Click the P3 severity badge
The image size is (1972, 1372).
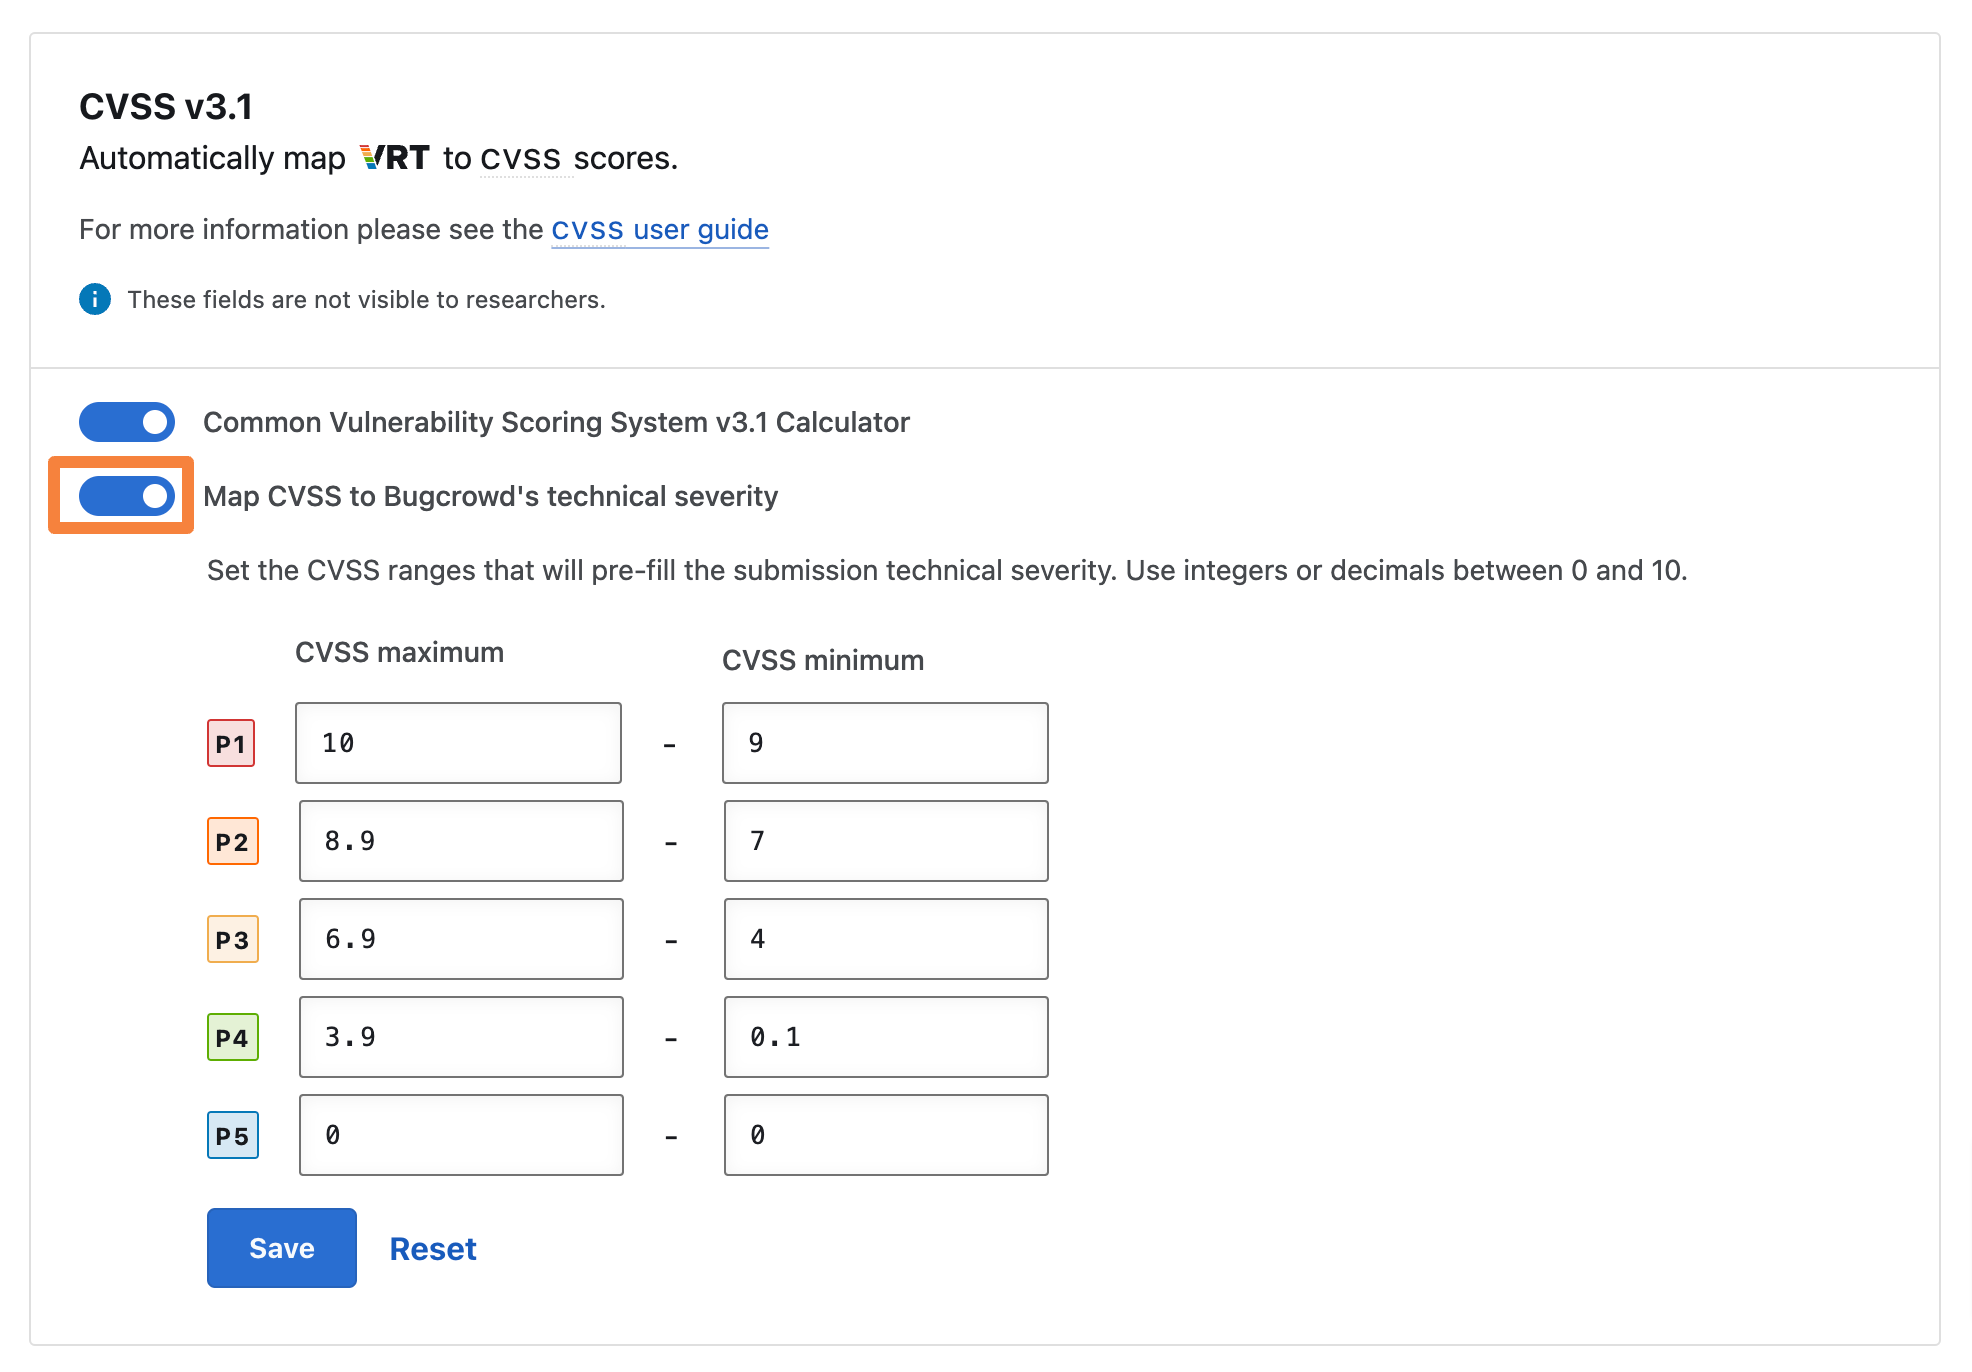click(233, 939)
